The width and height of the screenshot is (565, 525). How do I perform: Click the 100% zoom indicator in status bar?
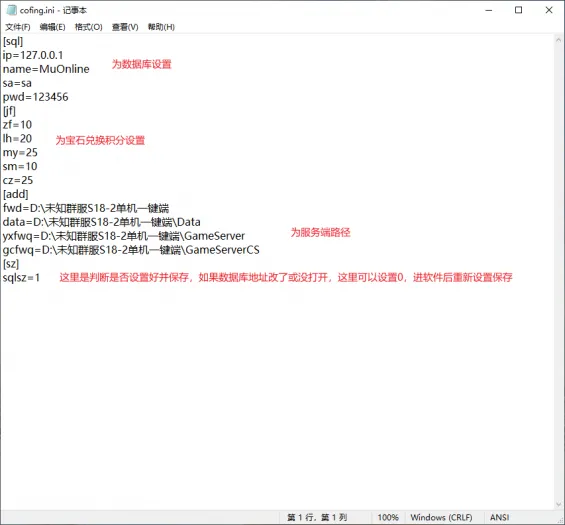[x=388, y=517]
